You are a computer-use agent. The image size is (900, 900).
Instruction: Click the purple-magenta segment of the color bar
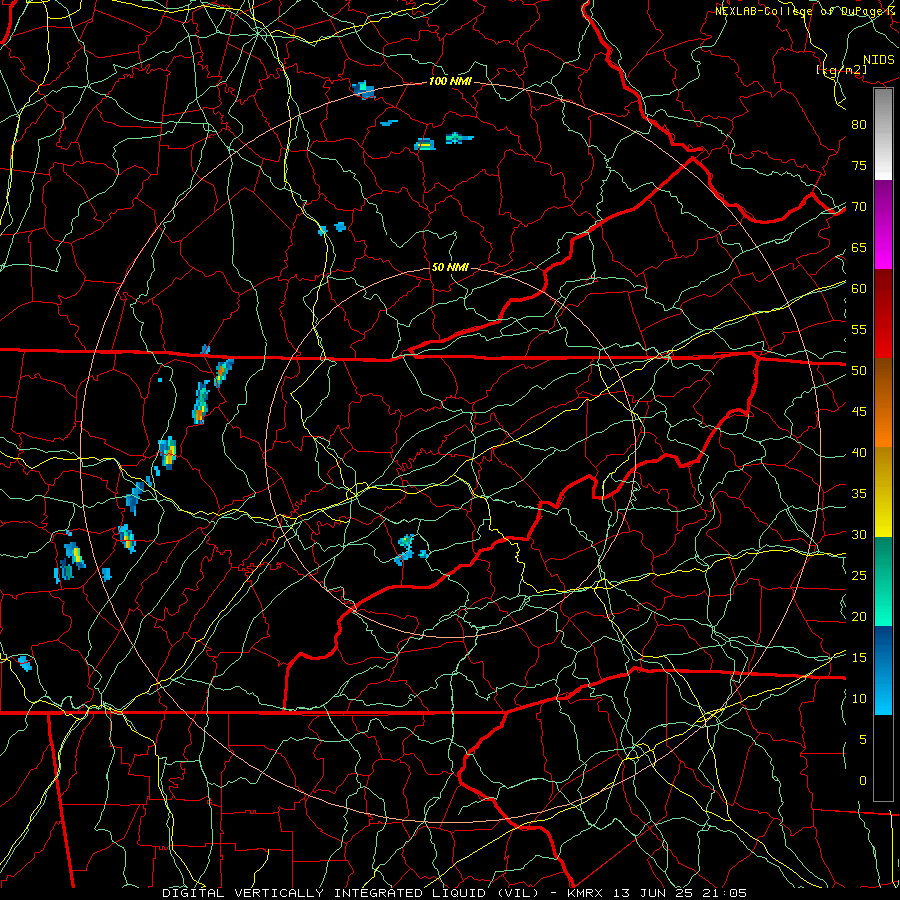pyautogui.click(x=883, y=224)
